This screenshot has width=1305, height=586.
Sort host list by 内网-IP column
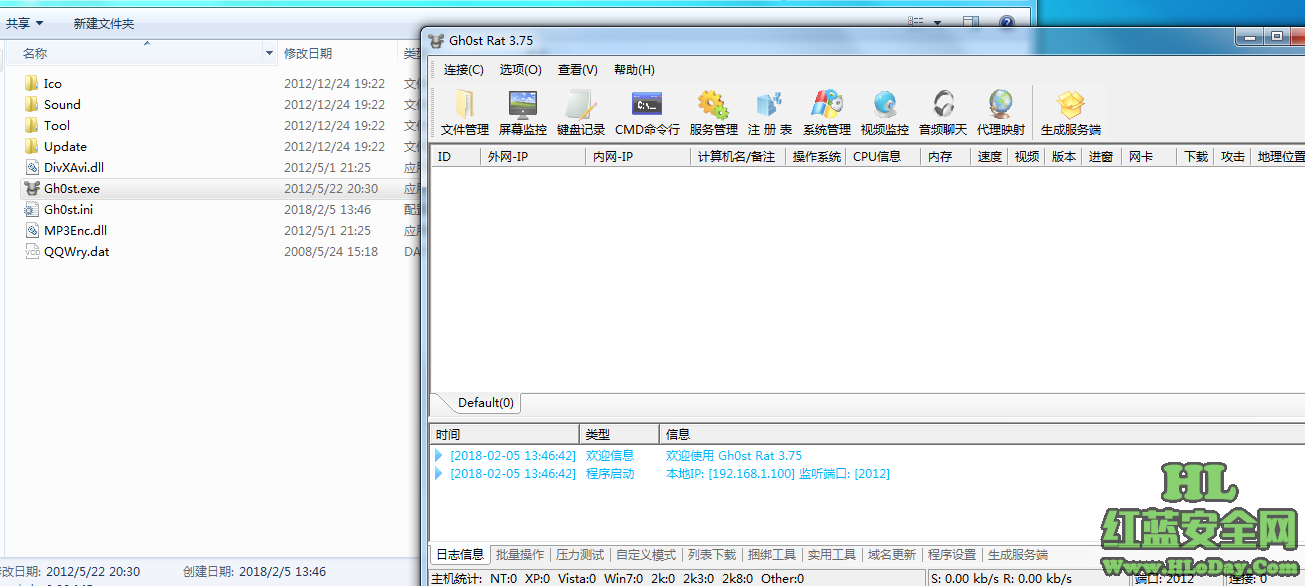(x=638, y=157)
